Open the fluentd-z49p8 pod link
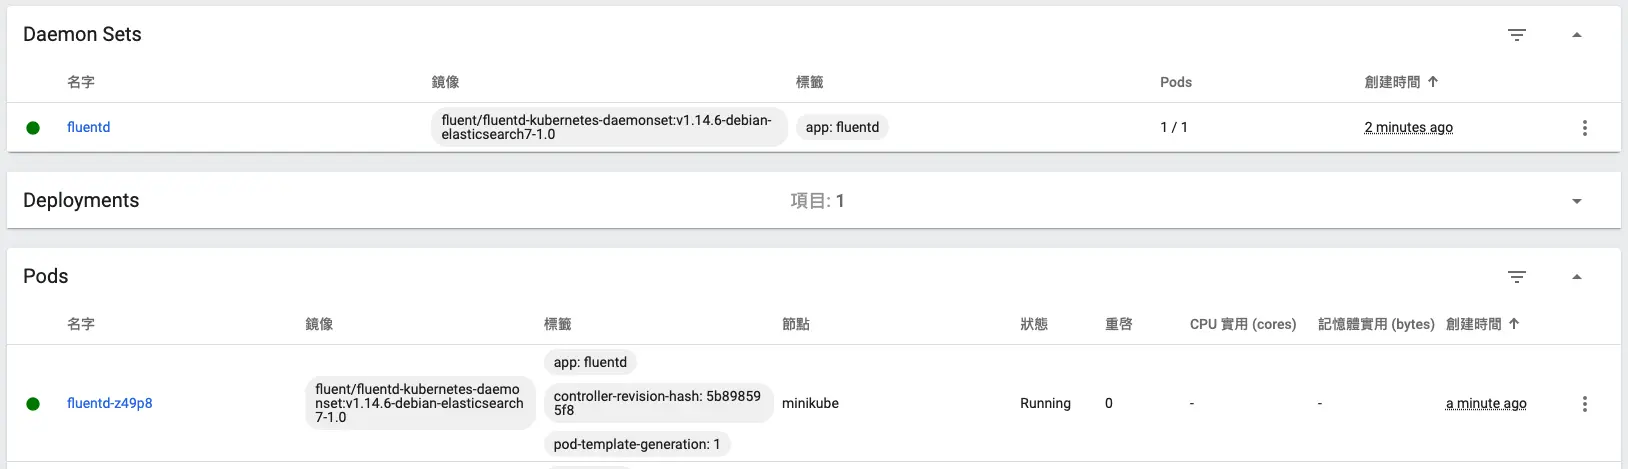Image resolution: width=1628 pixels, height=469 pixels. click(109, 403)
